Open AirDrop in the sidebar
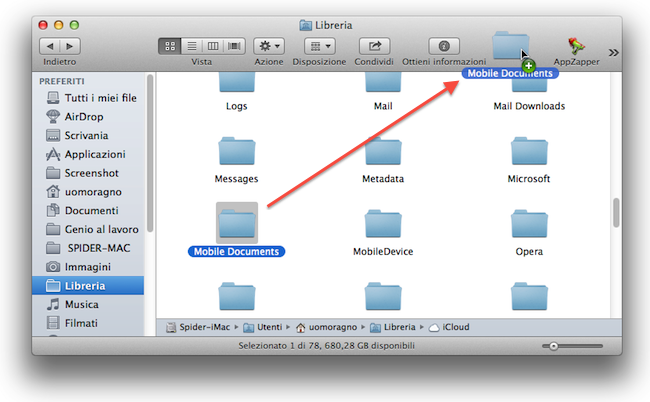This screenshot has width=650, height=402. pos(83,116)
